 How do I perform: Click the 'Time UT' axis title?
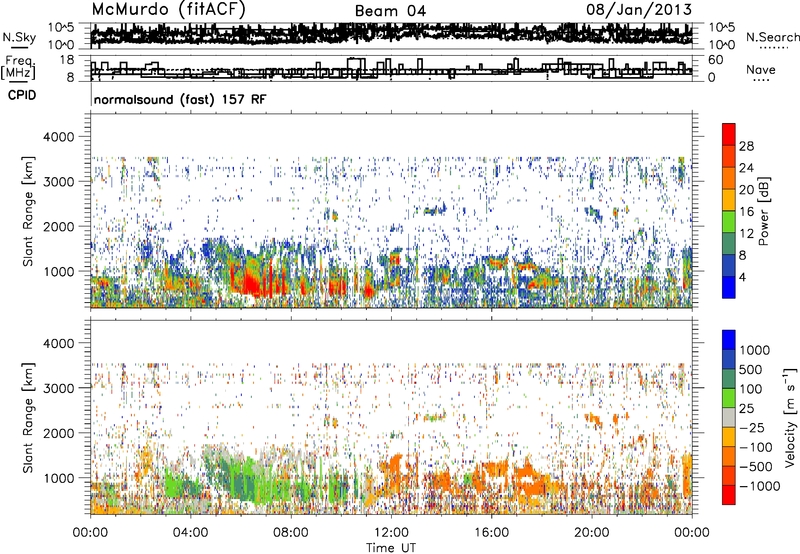point(391,548)
